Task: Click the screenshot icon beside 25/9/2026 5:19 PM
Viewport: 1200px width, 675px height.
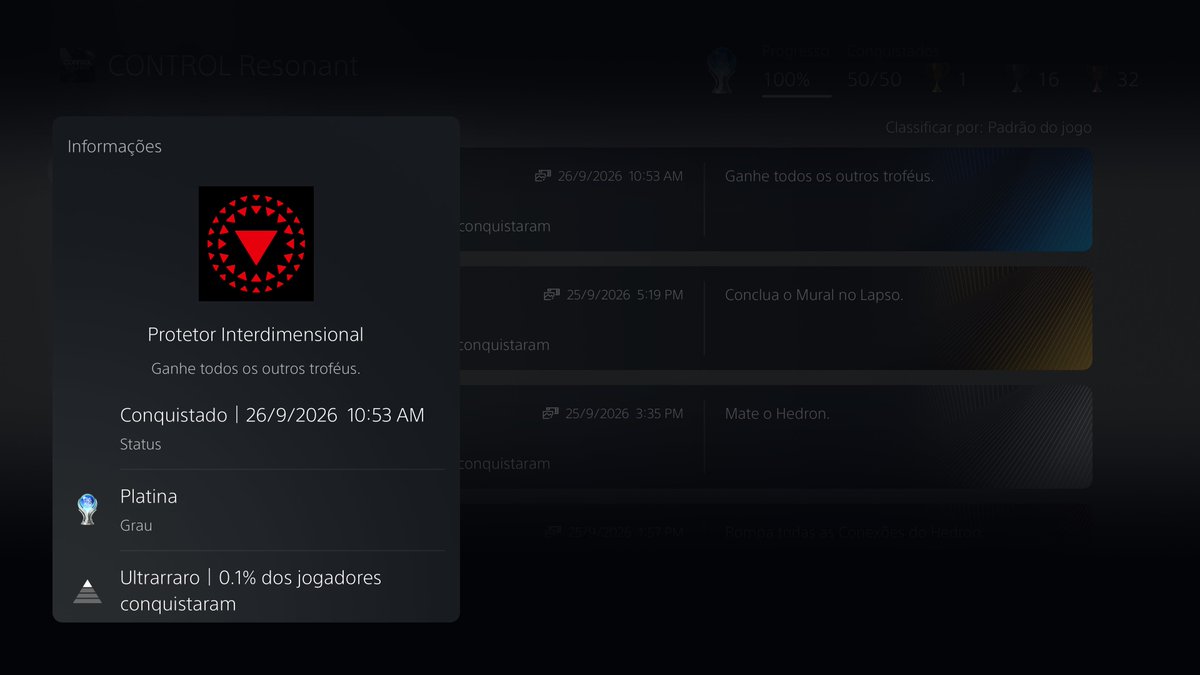Action: (x=551, y=295)
